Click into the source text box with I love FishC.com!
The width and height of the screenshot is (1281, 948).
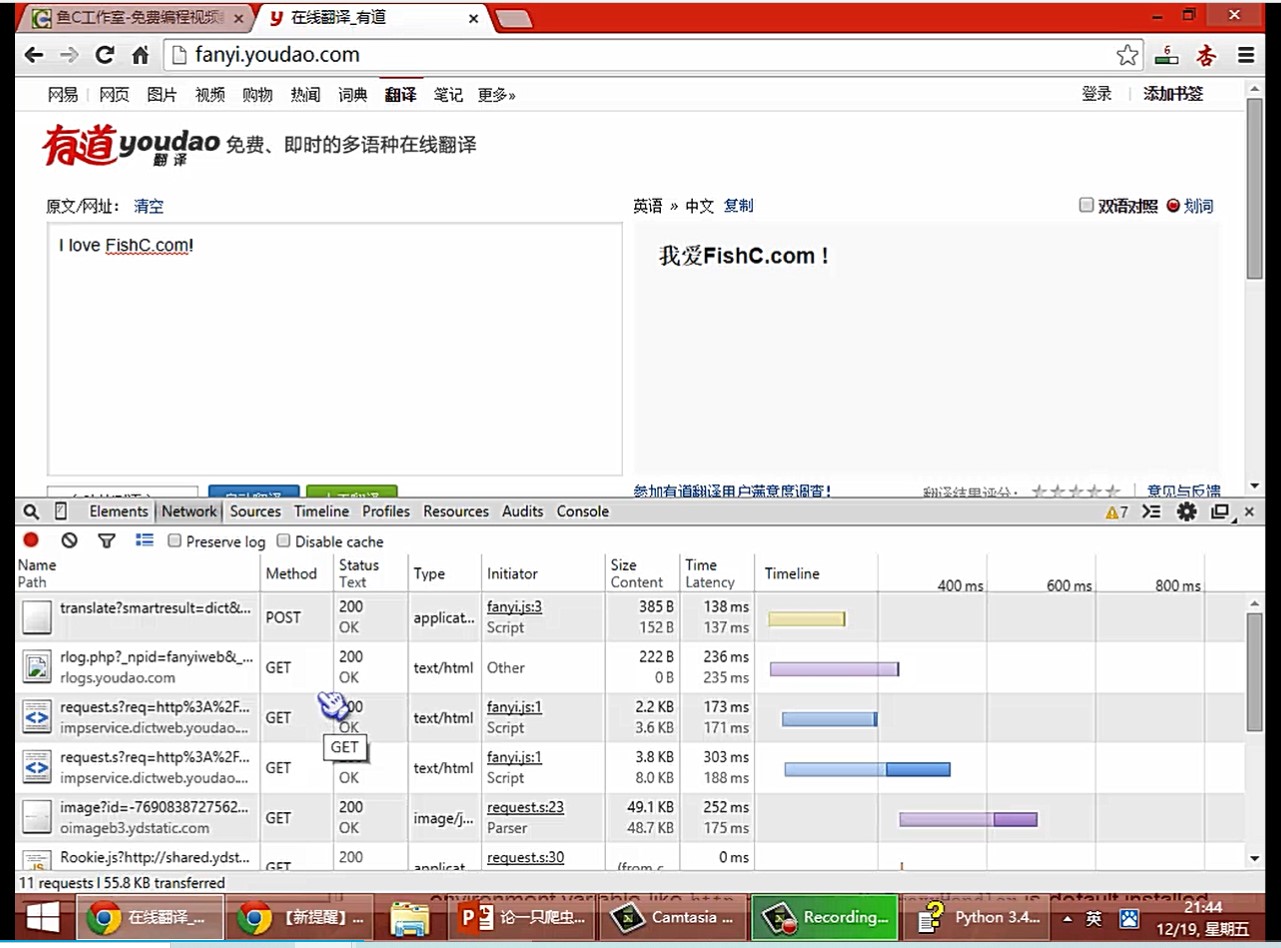coord(334,349)
